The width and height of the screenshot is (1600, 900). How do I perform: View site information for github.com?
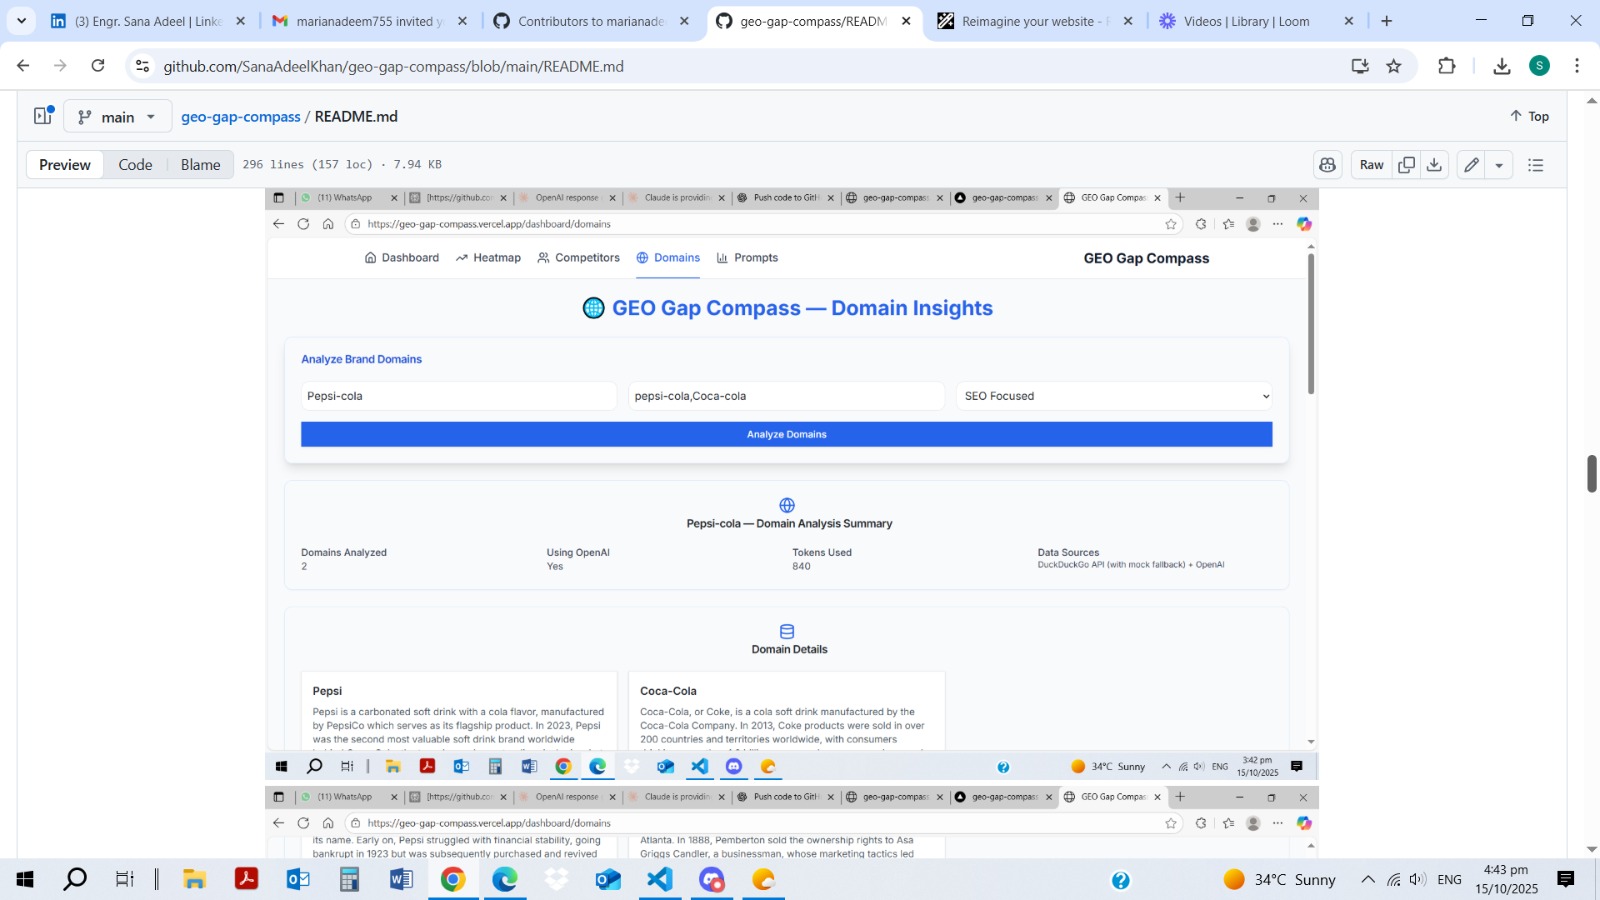(x=142, y=66)
